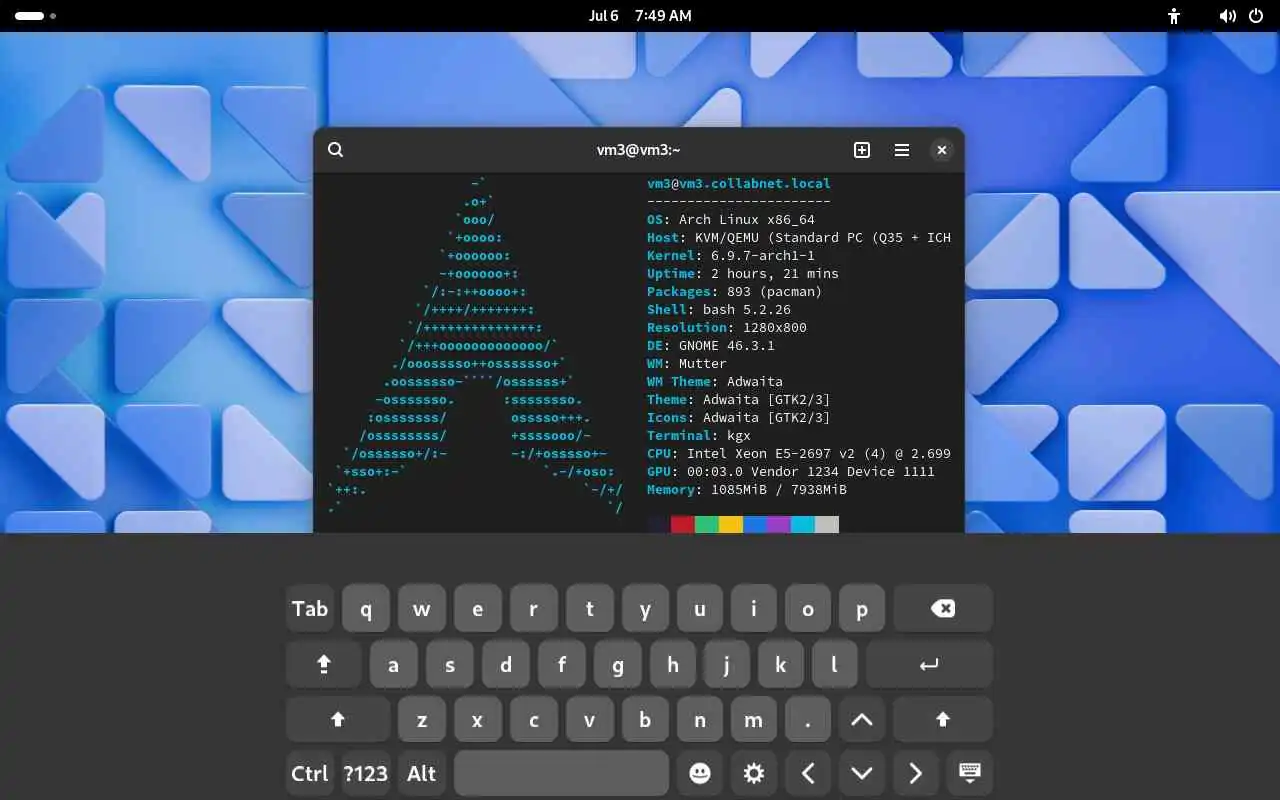Viewport: 1280px width, 800px height.
Task: Click the terminal title 'vm3@vm3:~'
Action: point(639,150)
